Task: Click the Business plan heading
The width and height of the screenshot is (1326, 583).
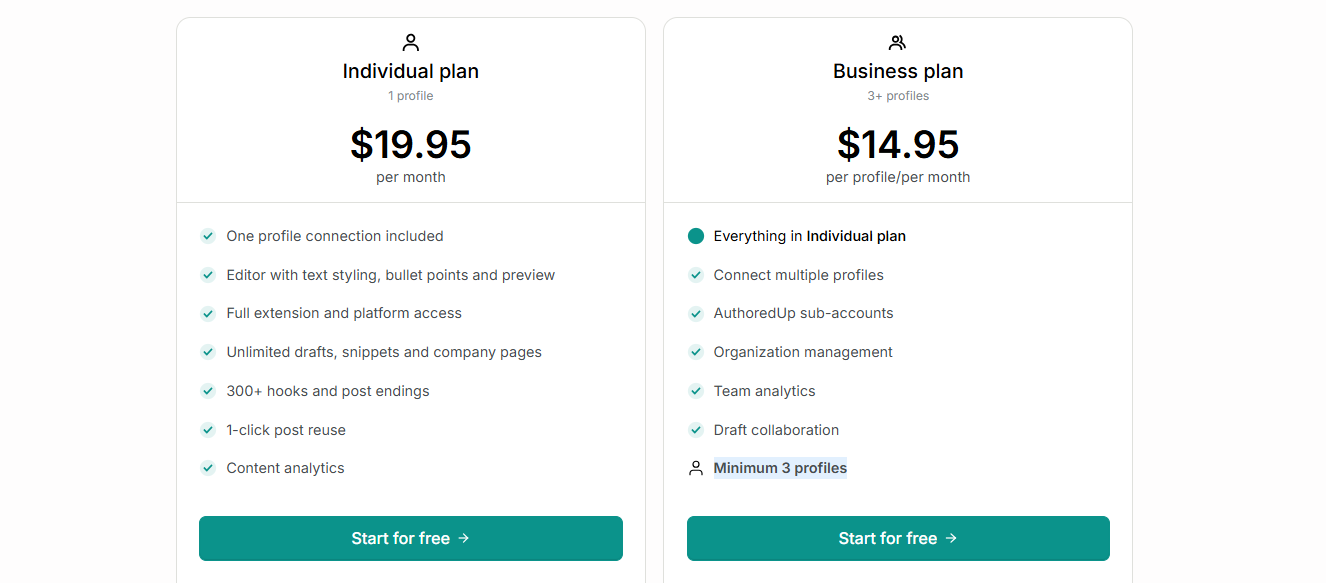Action: click(x=898, y=71)
